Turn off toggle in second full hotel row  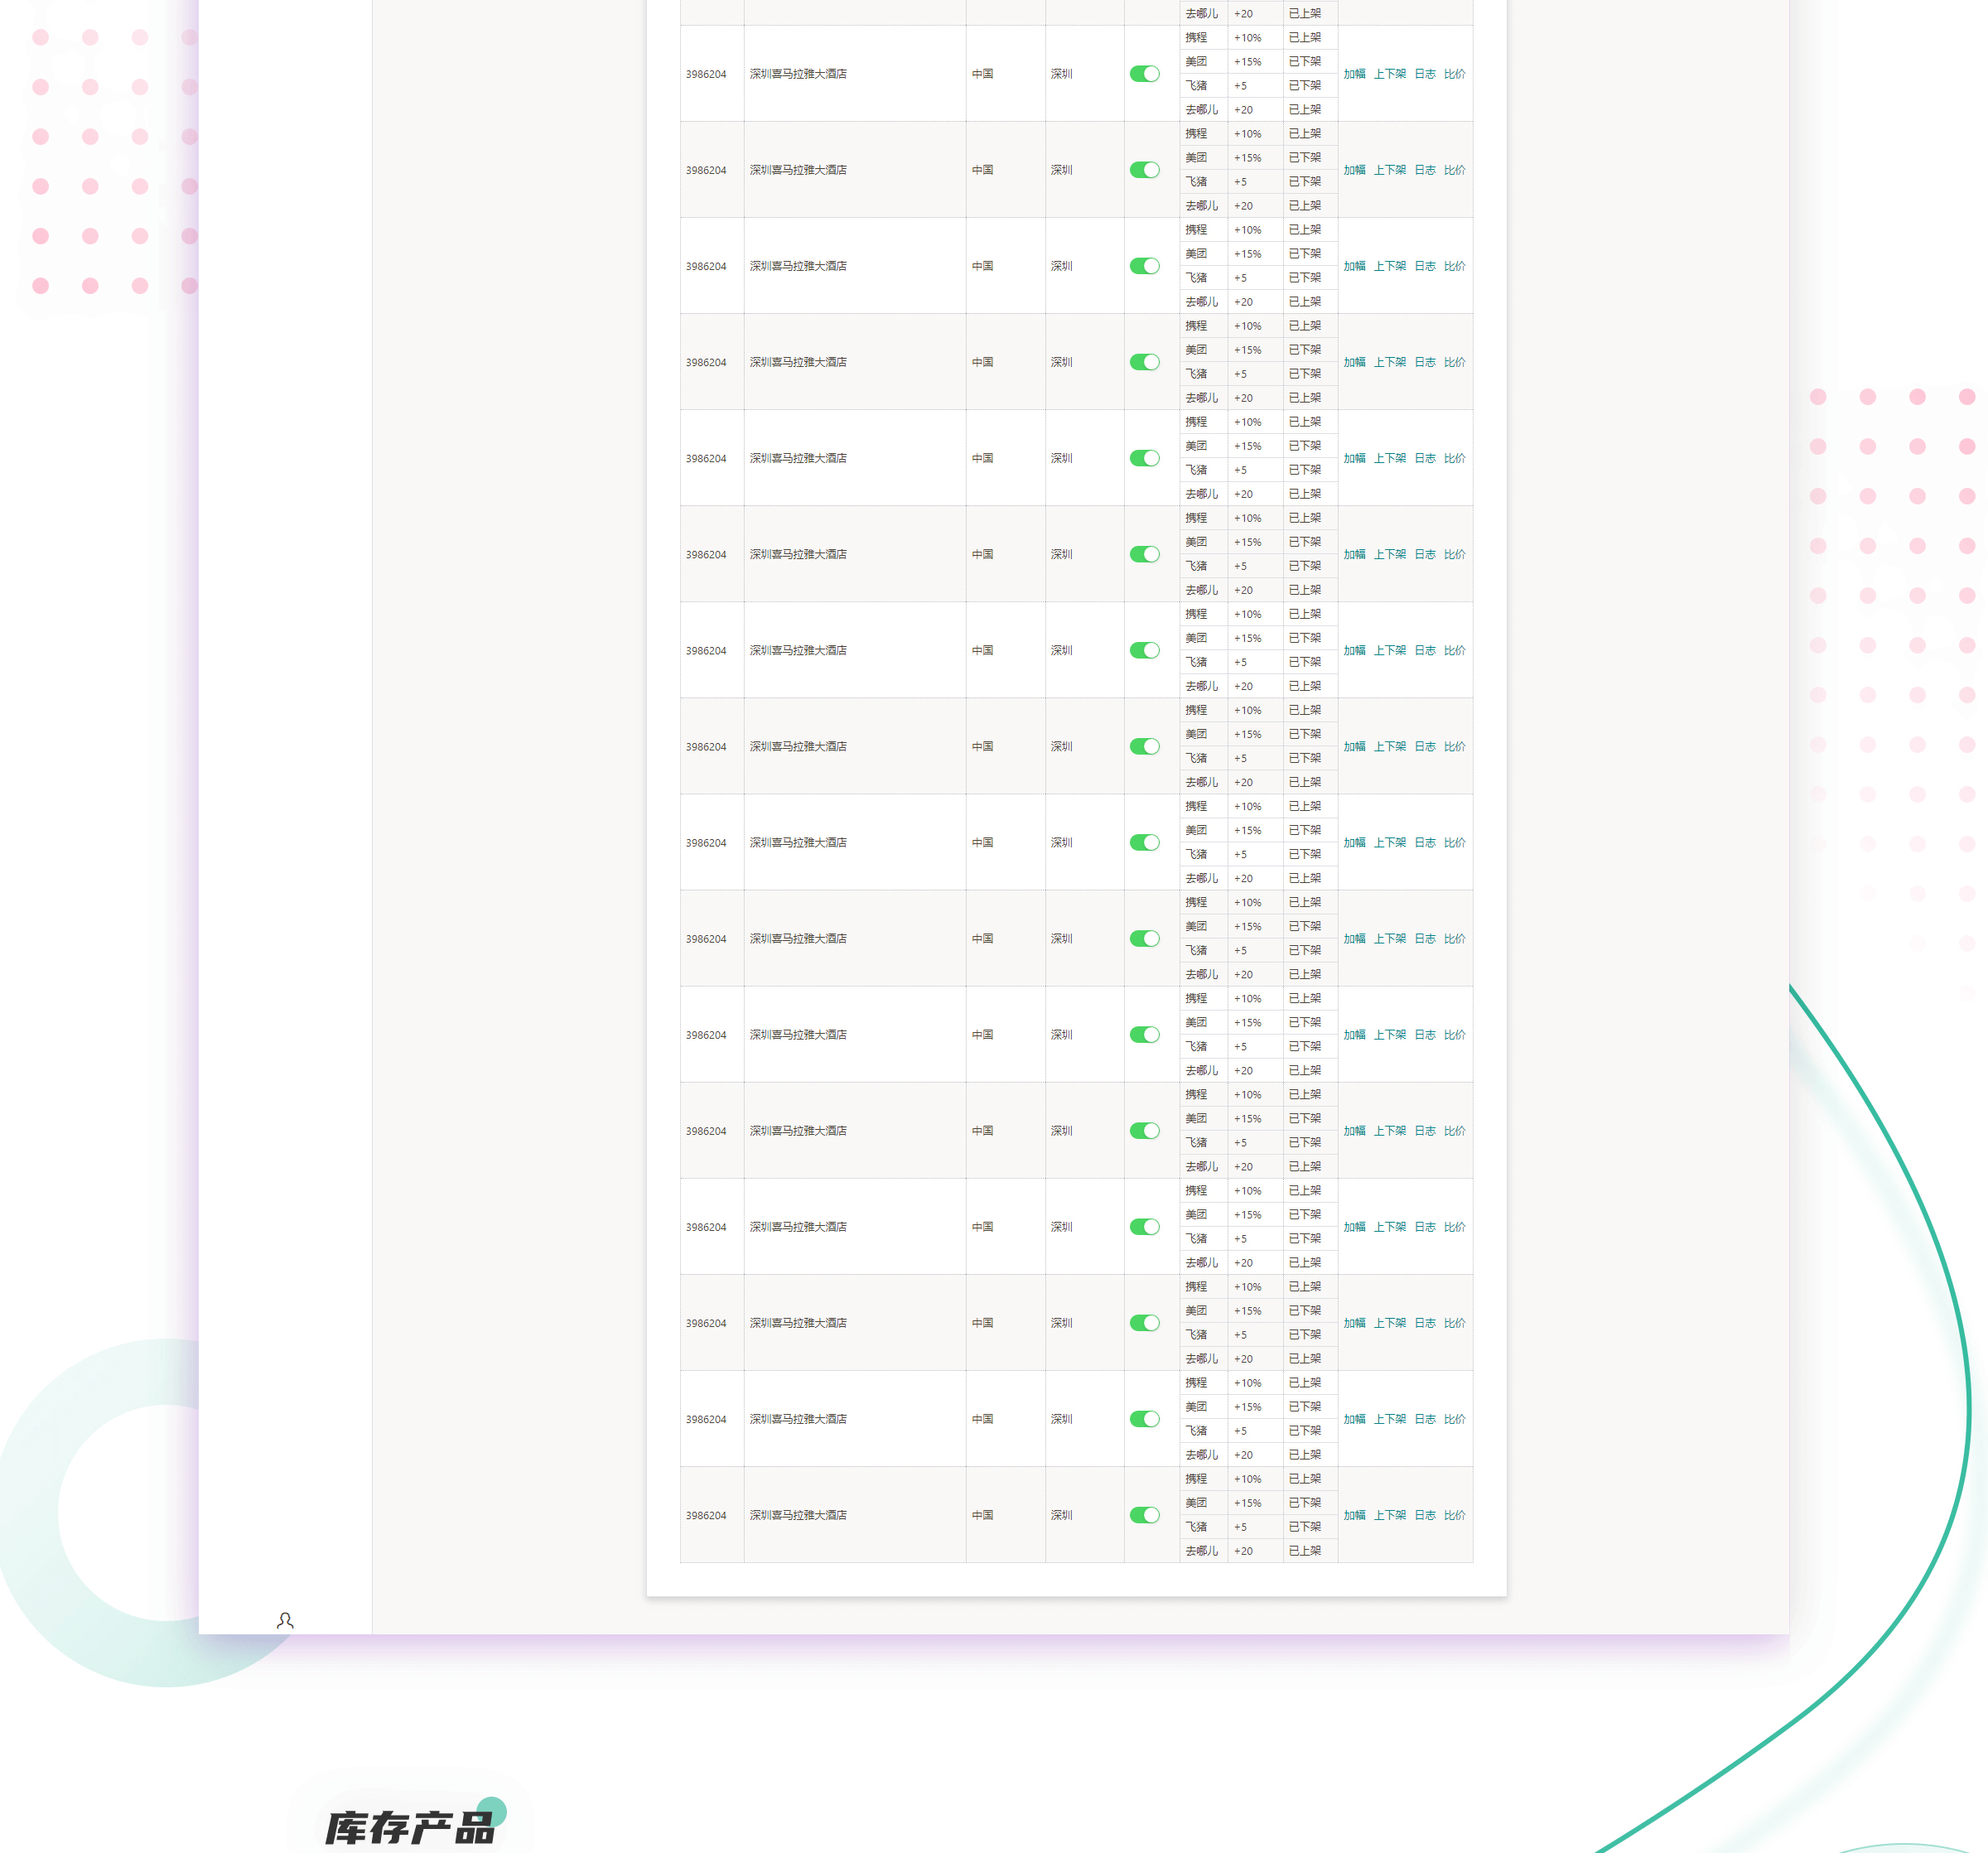coord(1144,170)
